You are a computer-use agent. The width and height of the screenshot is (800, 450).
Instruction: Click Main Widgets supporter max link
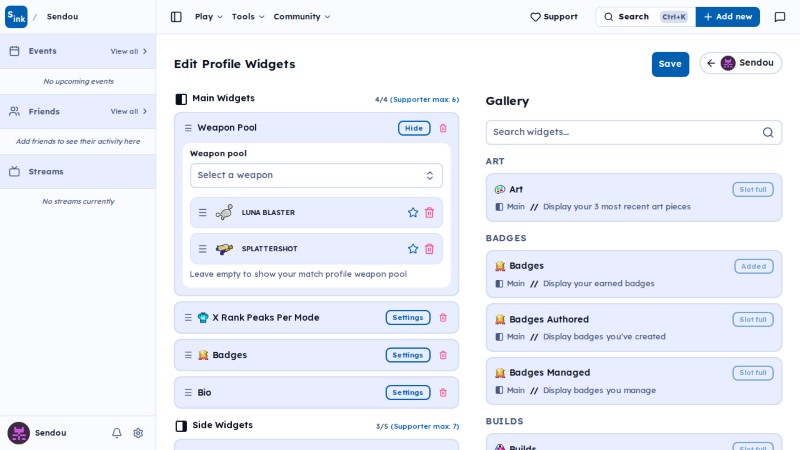click(x=424, y=99)
